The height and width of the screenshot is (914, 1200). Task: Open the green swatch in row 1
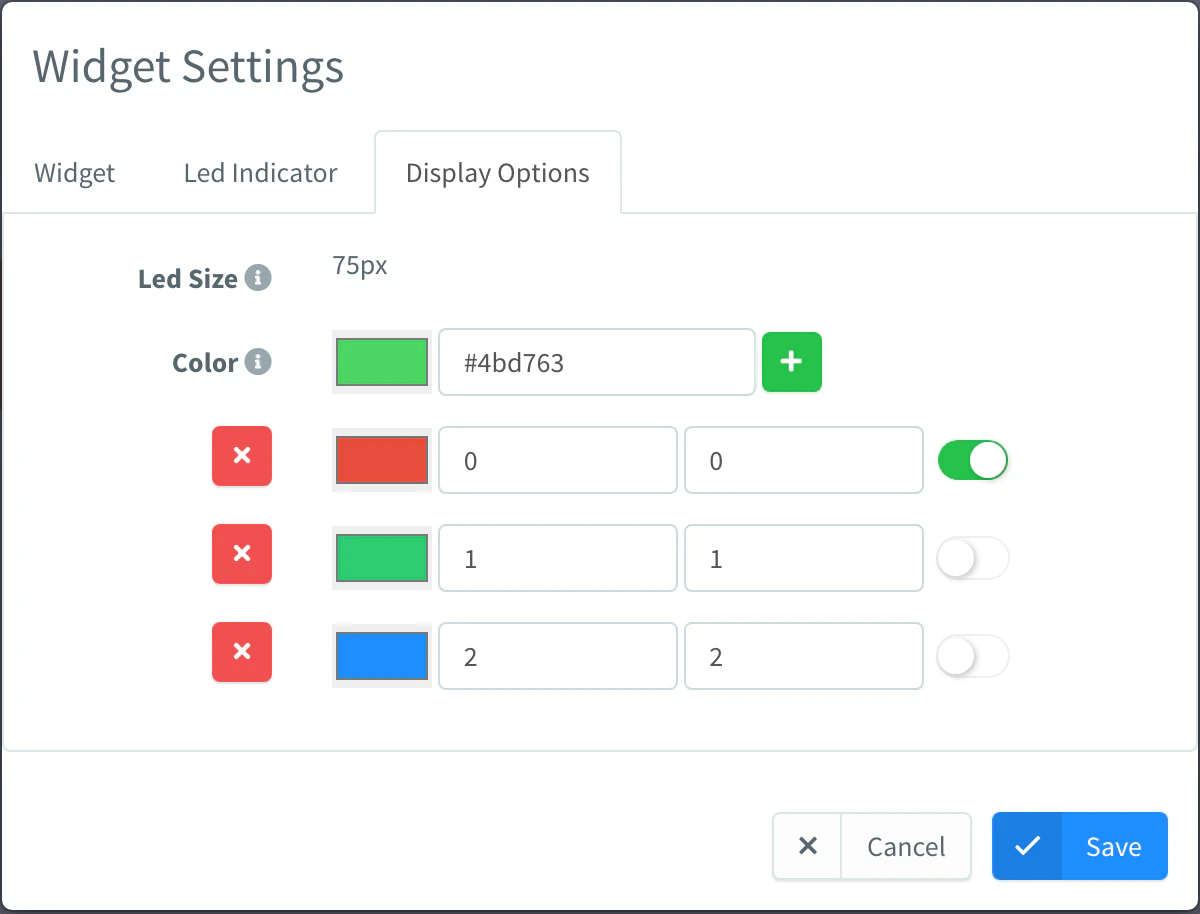tap(382, 558)
